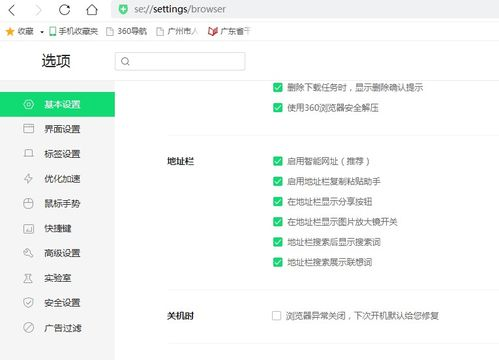This screenshot has height=360, width=499.
Task: Open 实验室 section
Action: click(x=57, y=278)
